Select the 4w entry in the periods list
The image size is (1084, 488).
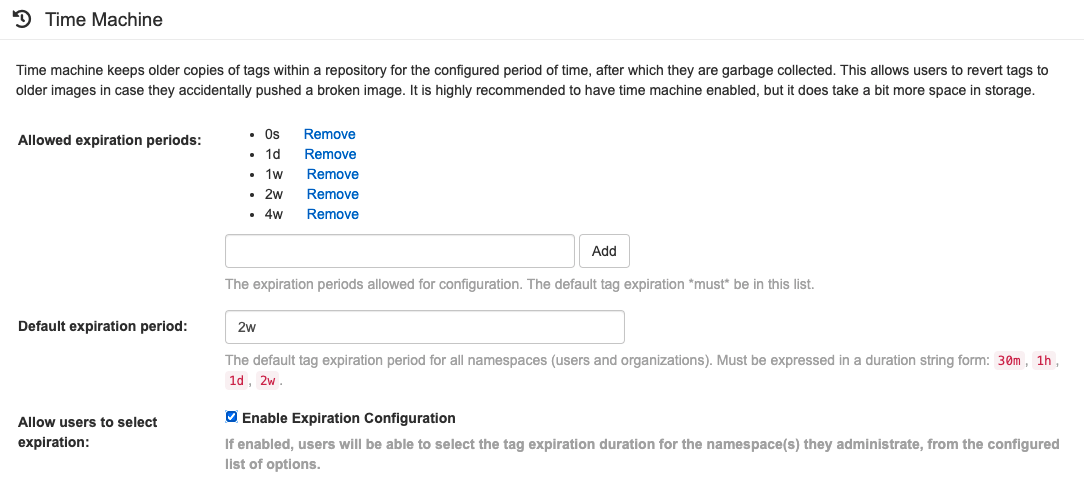tap(273, 214)
